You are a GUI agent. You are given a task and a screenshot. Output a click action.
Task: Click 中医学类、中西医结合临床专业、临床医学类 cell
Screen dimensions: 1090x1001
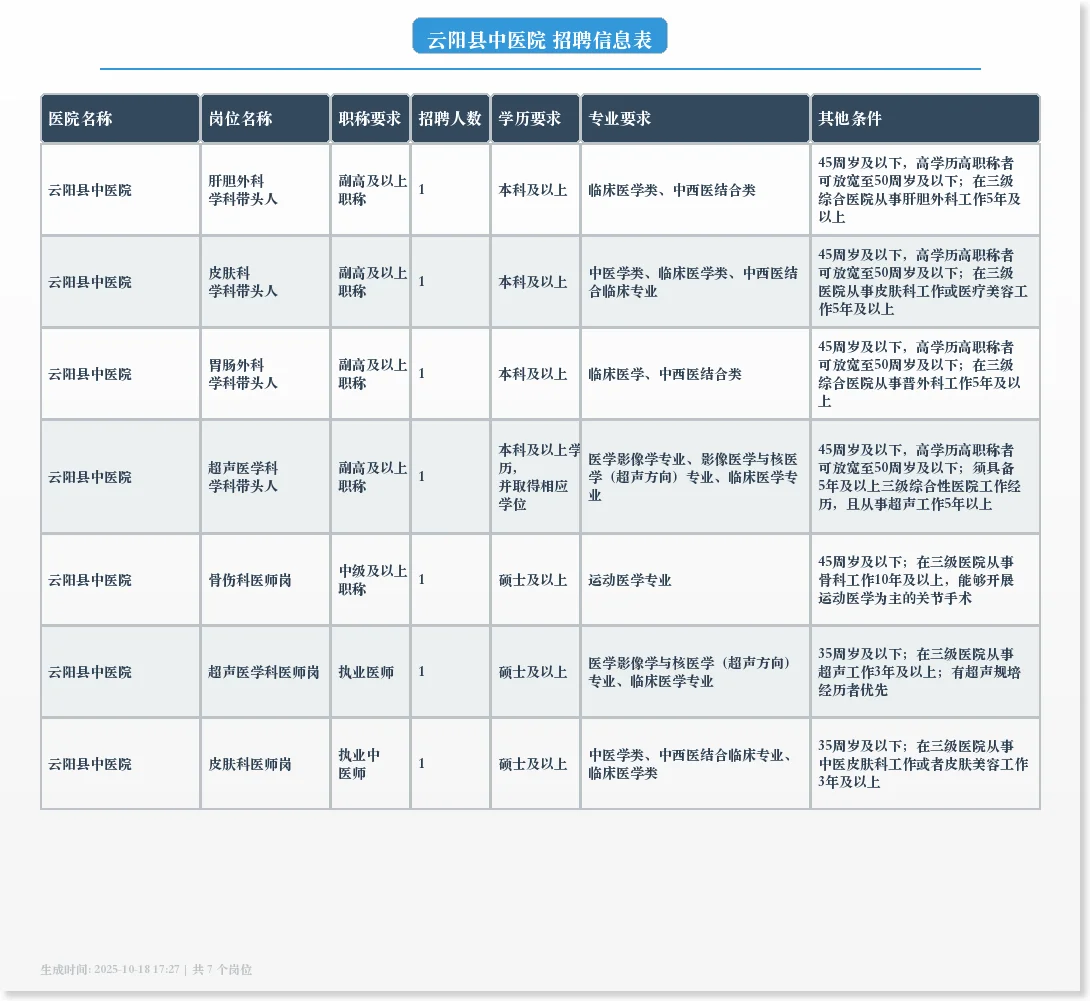[x=695, y=763]
